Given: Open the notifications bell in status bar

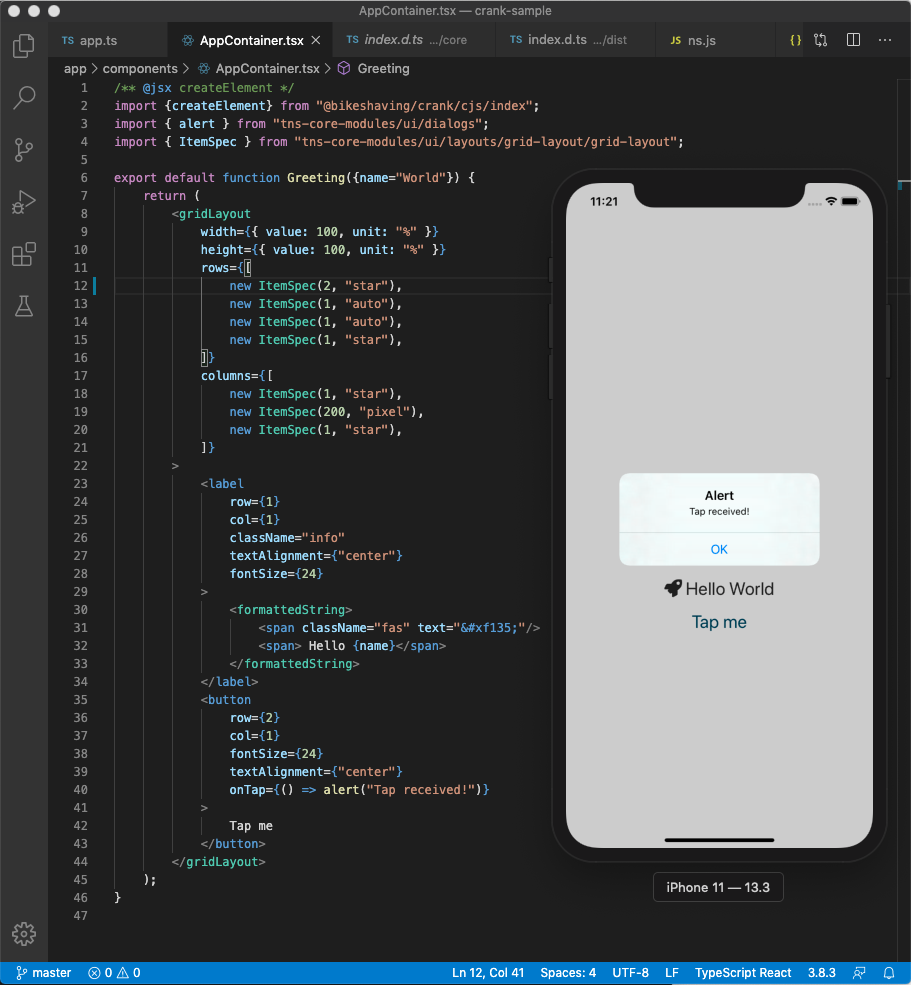Looking at the screenshot, I should (889, 973).
